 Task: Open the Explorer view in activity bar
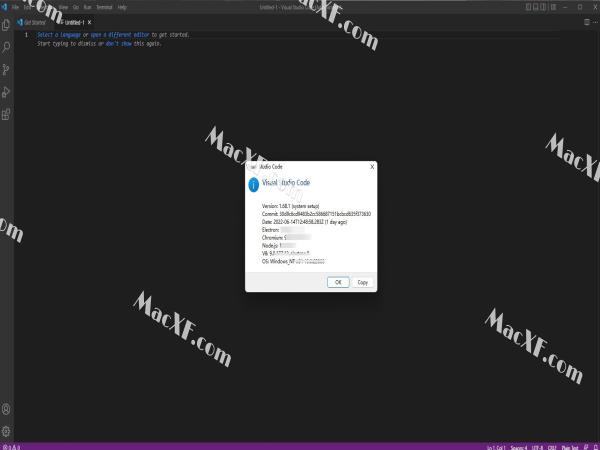point(6,25)
